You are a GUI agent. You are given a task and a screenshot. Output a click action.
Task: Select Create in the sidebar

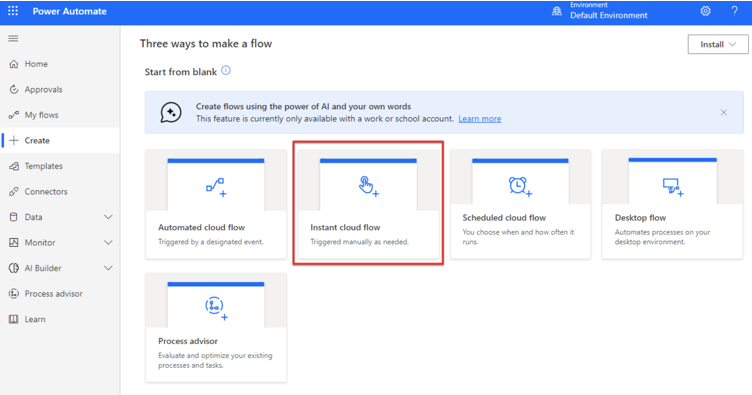(60, 140)
